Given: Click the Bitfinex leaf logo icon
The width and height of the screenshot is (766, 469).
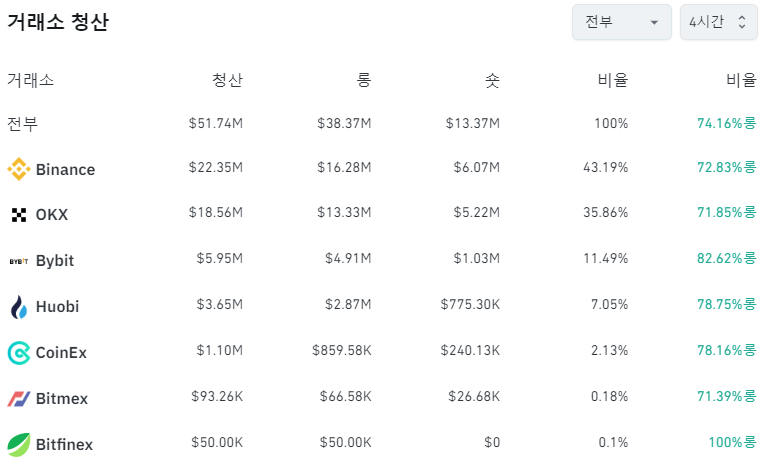Looking at the screenshot, I should point(19,445).
